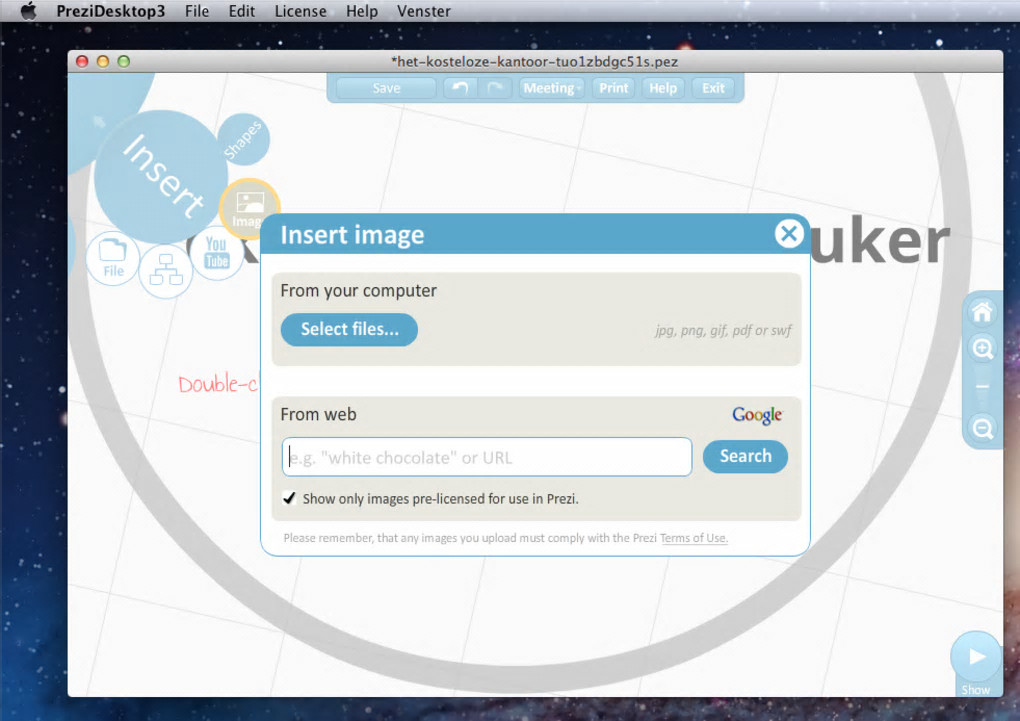Open the Terms of Use link

693,538
